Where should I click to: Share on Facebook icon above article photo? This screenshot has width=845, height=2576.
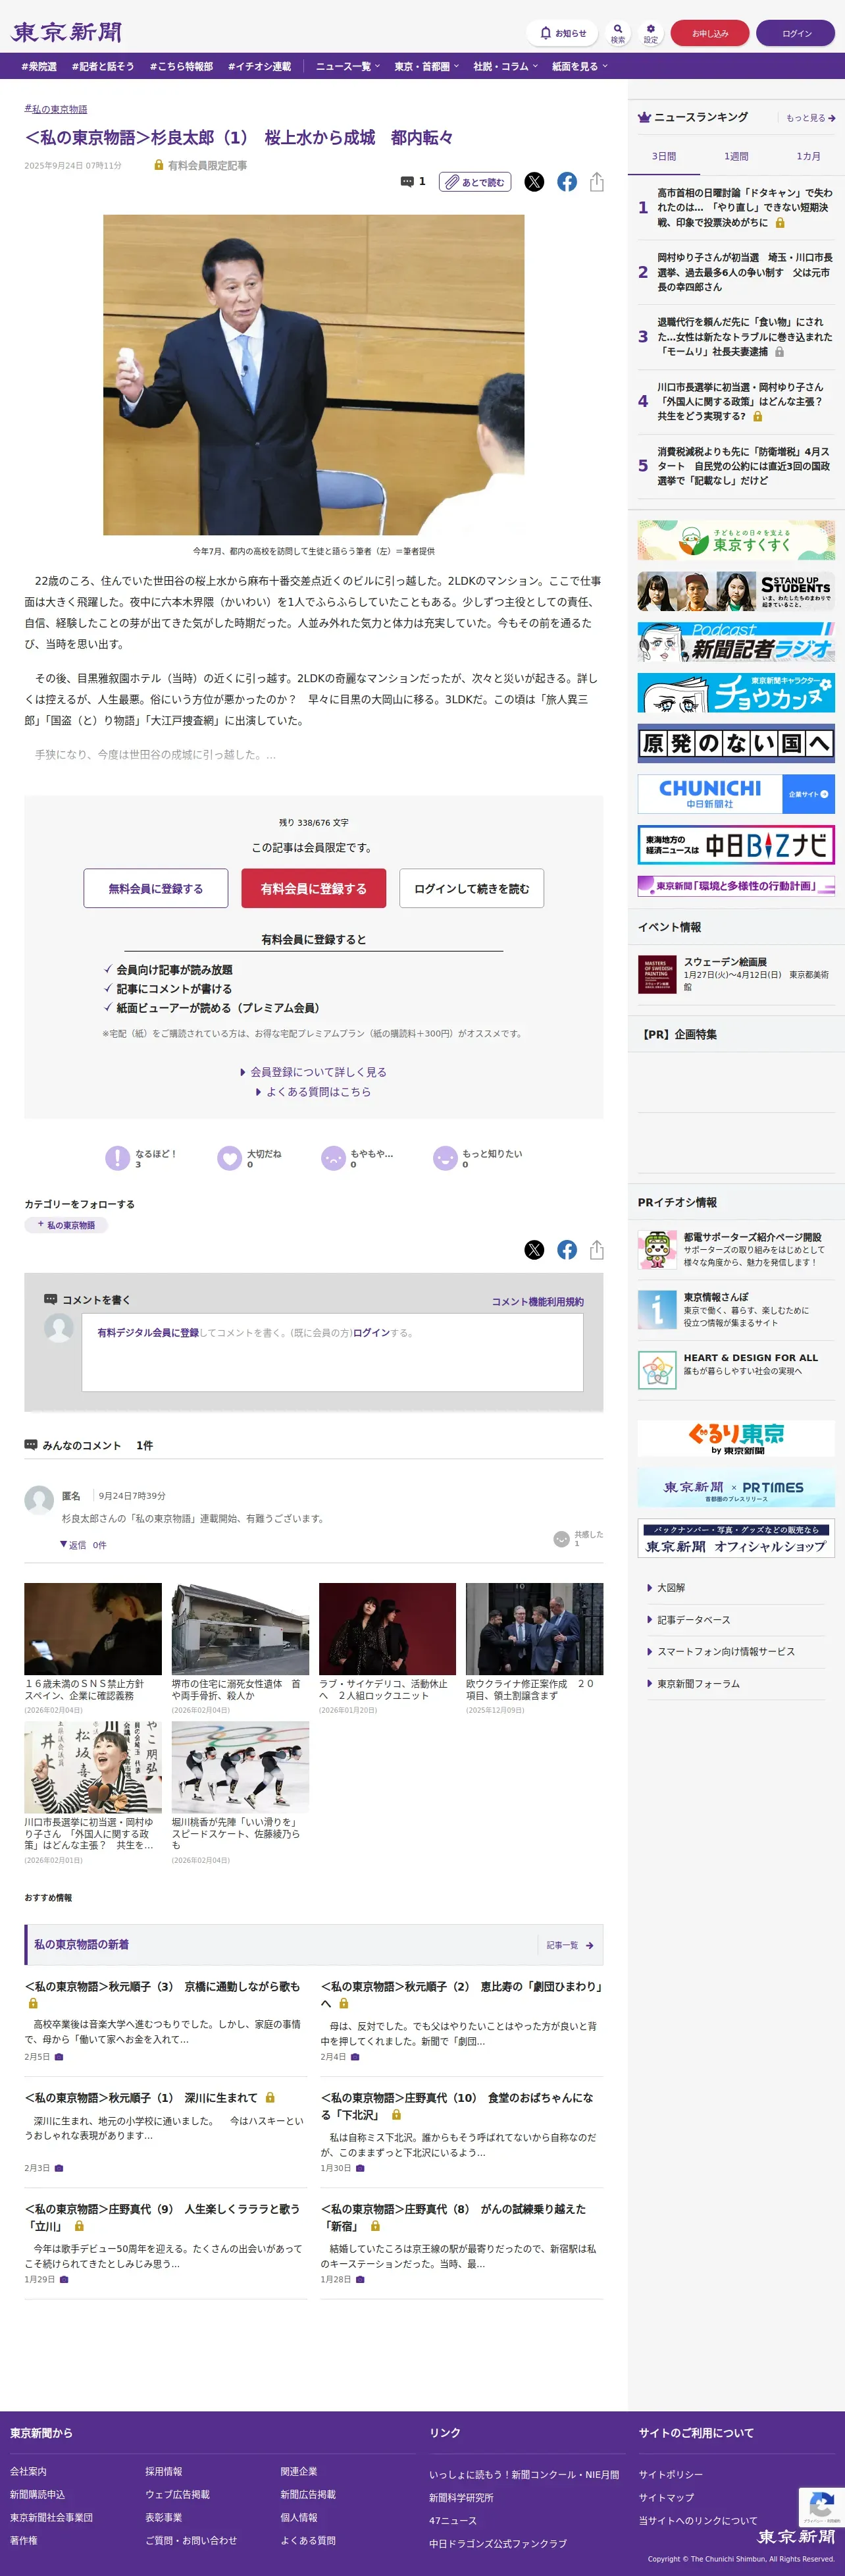coord(567,182)
